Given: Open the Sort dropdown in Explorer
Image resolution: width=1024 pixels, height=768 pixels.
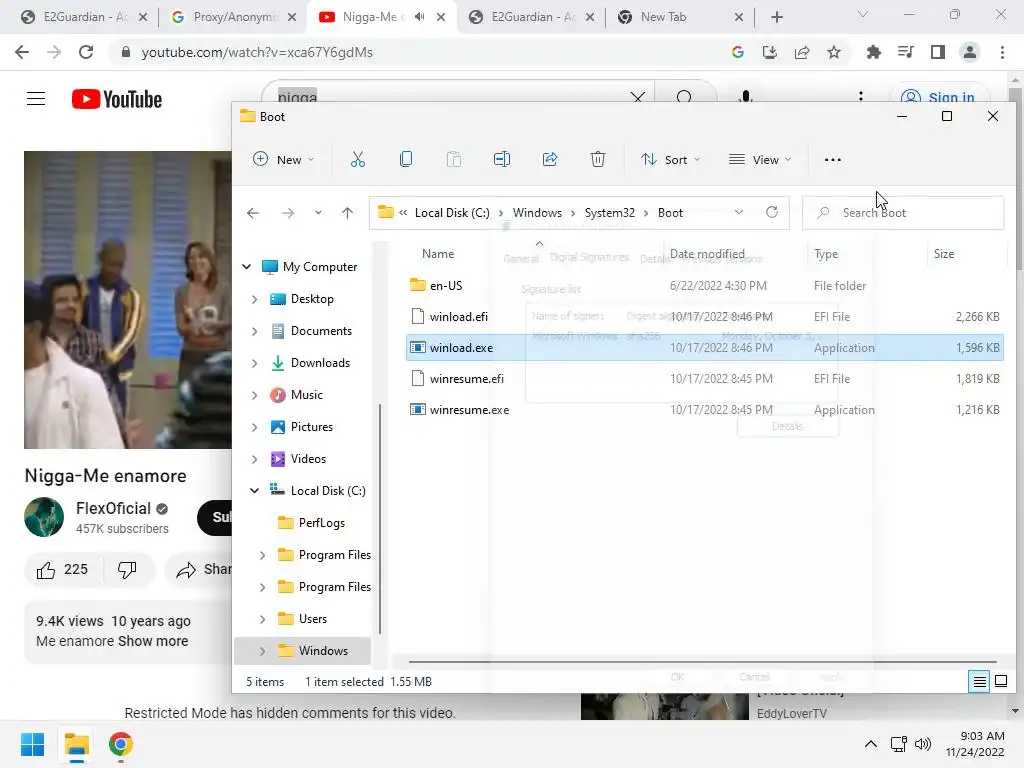Looking at the screenshot, I should pyautogui.click(x=671, y=159).
